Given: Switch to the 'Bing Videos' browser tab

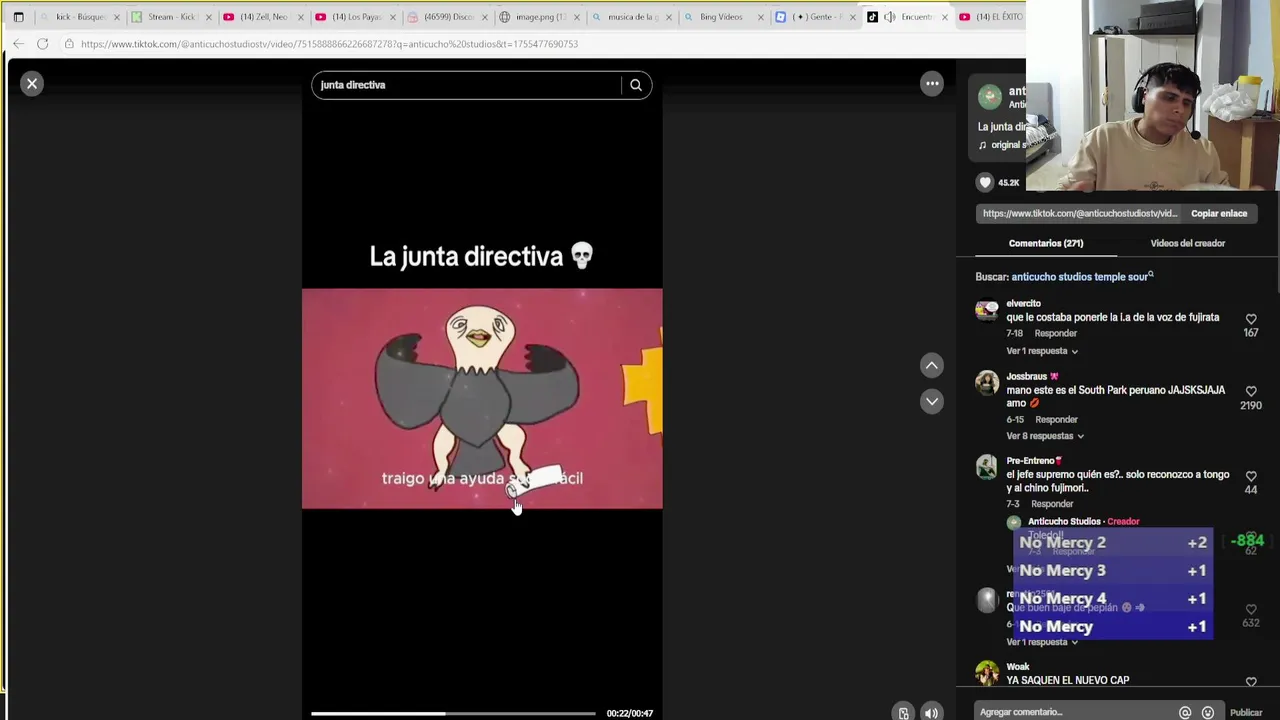Looking at the screenshot, I should coord(721,17).
